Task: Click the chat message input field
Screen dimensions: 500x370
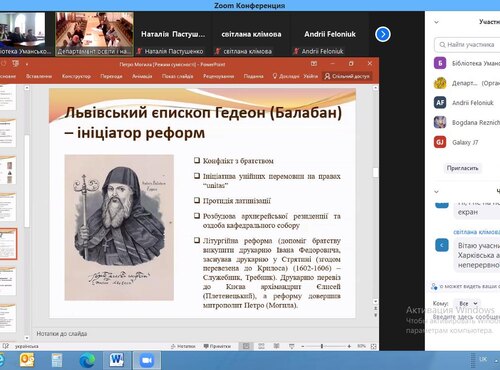Action: click(466, 317)
